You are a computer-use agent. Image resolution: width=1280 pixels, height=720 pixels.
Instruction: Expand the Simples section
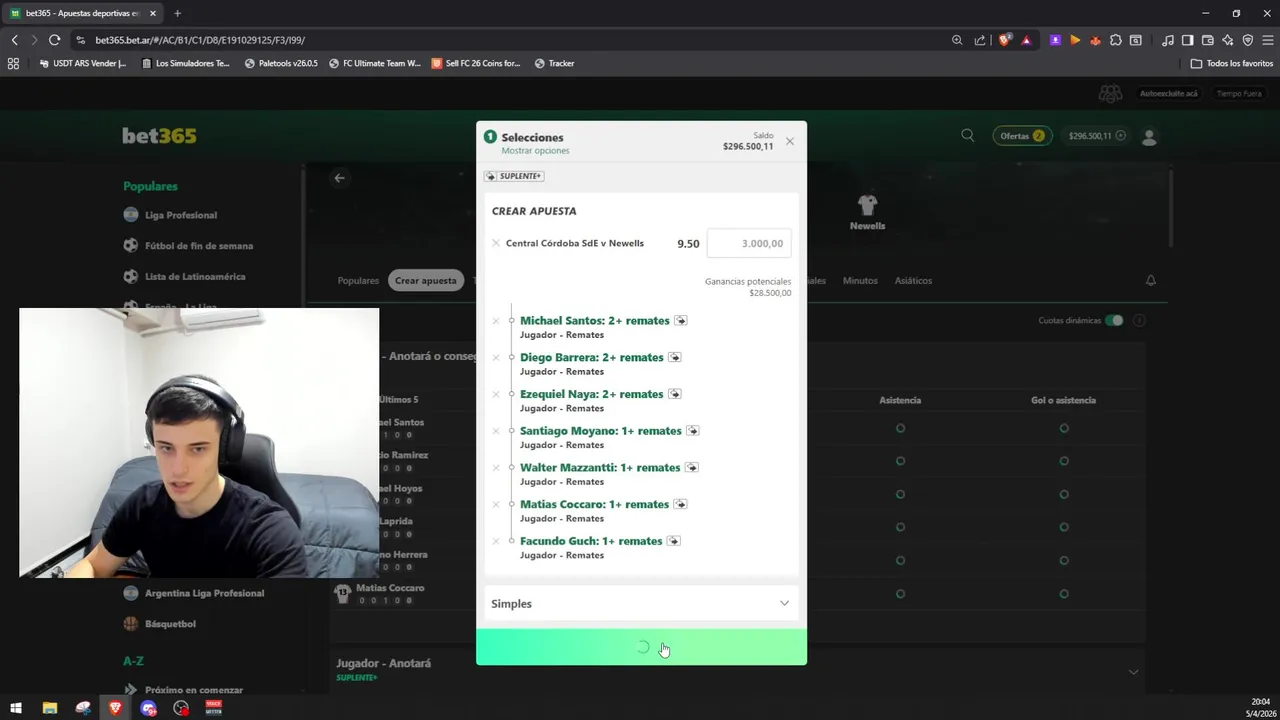(641, 603)
